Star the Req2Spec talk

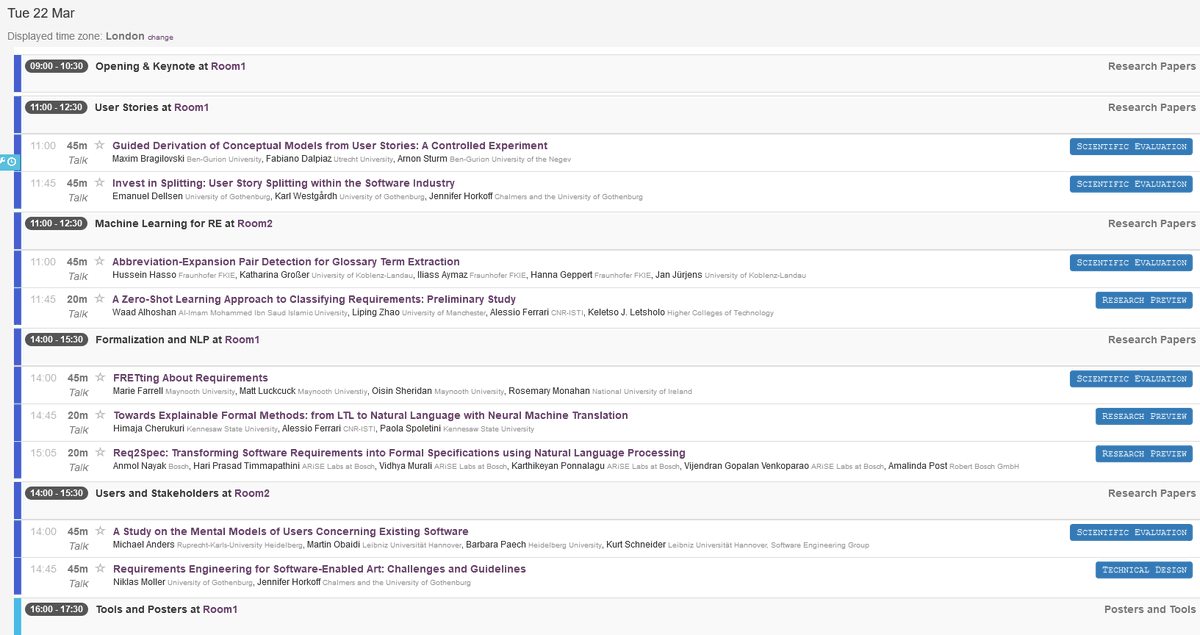pyautogui.click(x=99, y=453)
